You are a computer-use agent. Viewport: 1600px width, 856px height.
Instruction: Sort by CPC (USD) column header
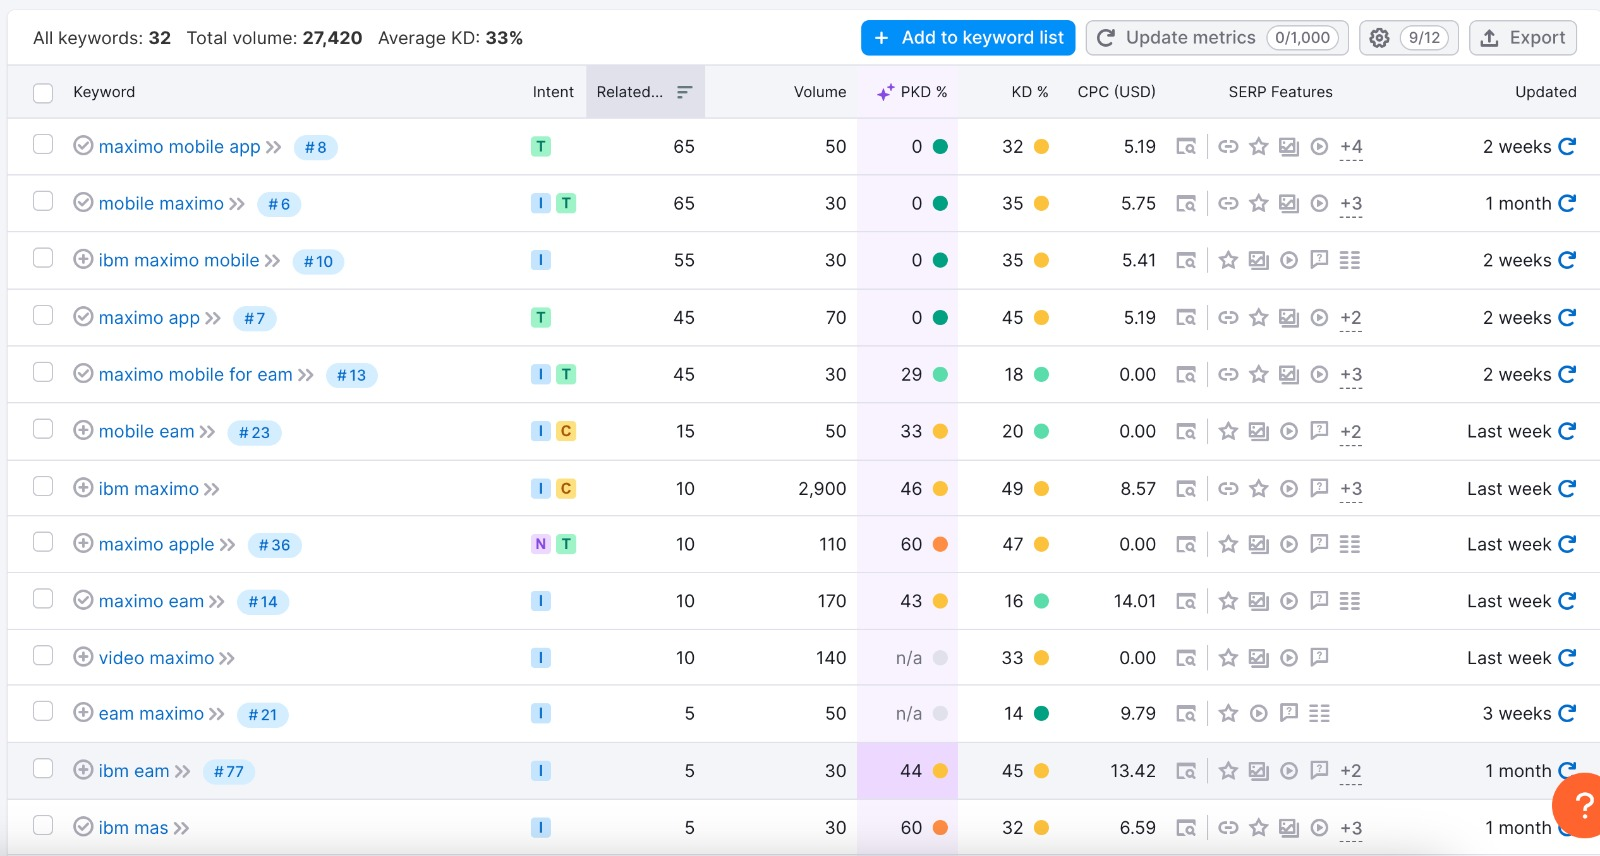click(1116, 92)
